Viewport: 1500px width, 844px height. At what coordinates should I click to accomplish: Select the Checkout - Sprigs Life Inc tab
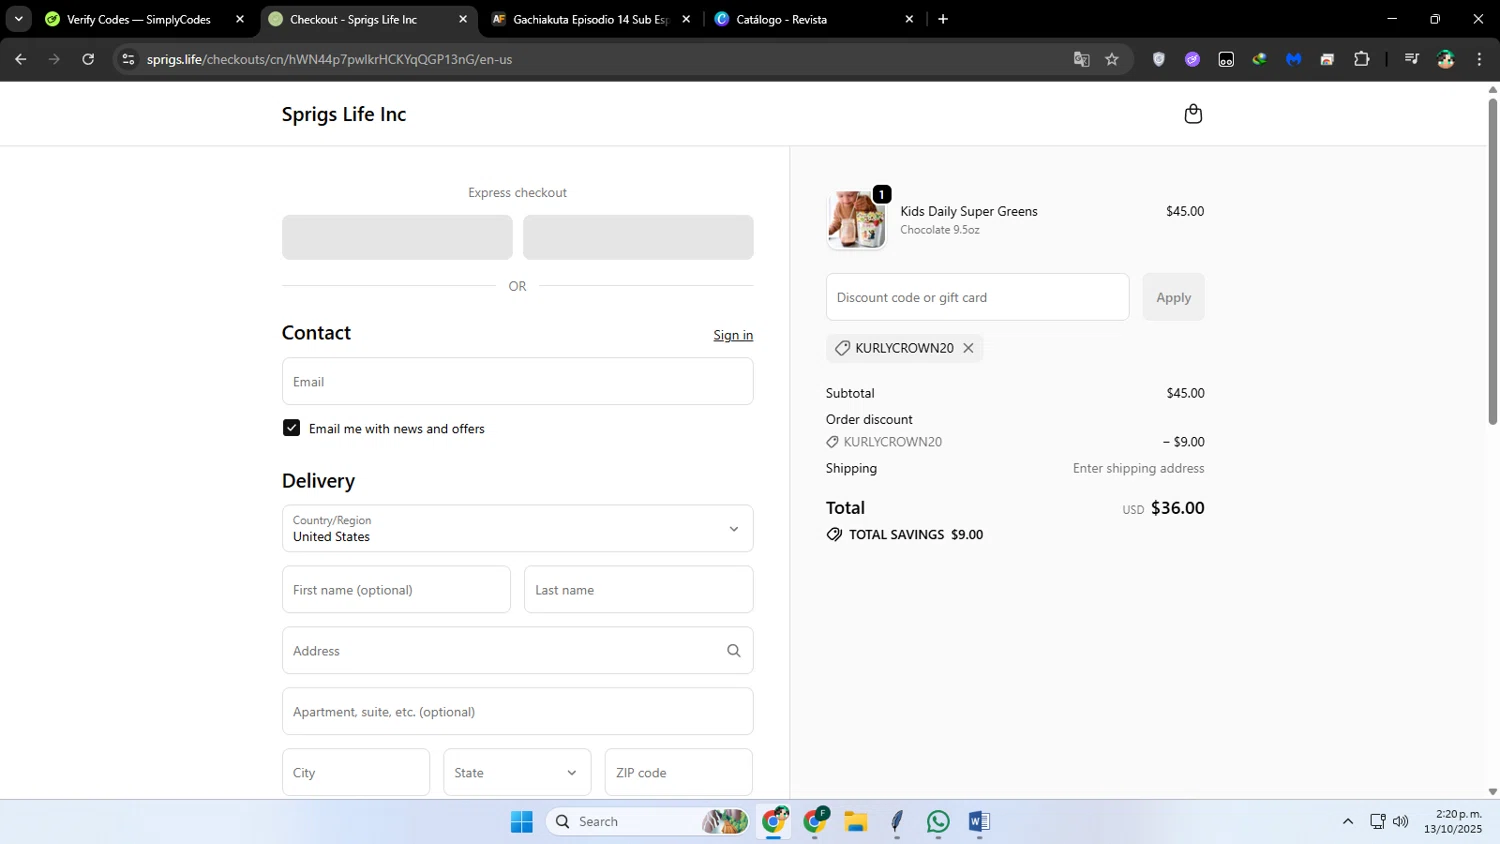[368, 19]
